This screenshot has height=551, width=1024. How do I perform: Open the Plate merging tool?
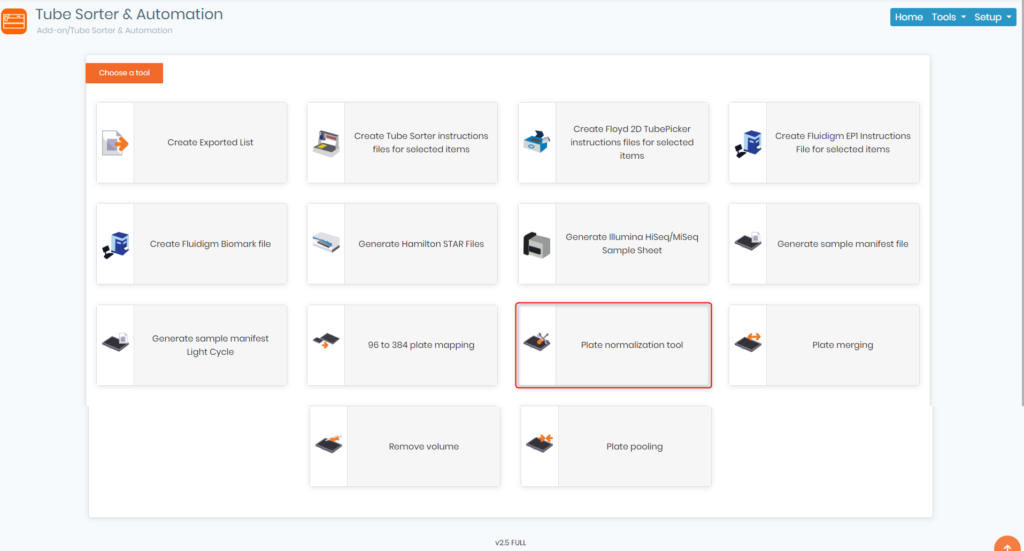pyautogui.click(x=824, y=345)
